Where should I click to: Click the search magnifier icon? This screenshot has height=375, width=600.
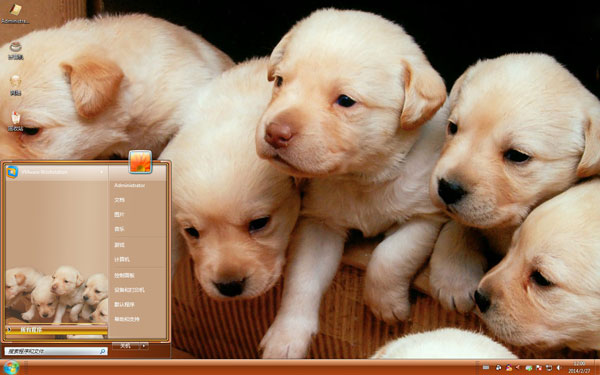click(103, 351)
